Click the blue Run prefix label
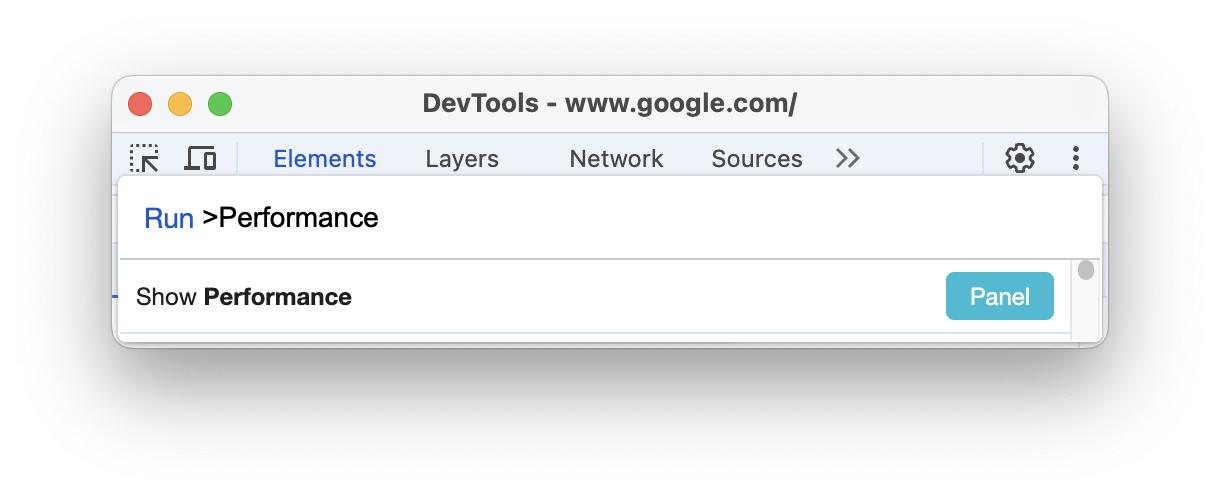This screenshot has height=496, width=1220. (x=169, y=219)
